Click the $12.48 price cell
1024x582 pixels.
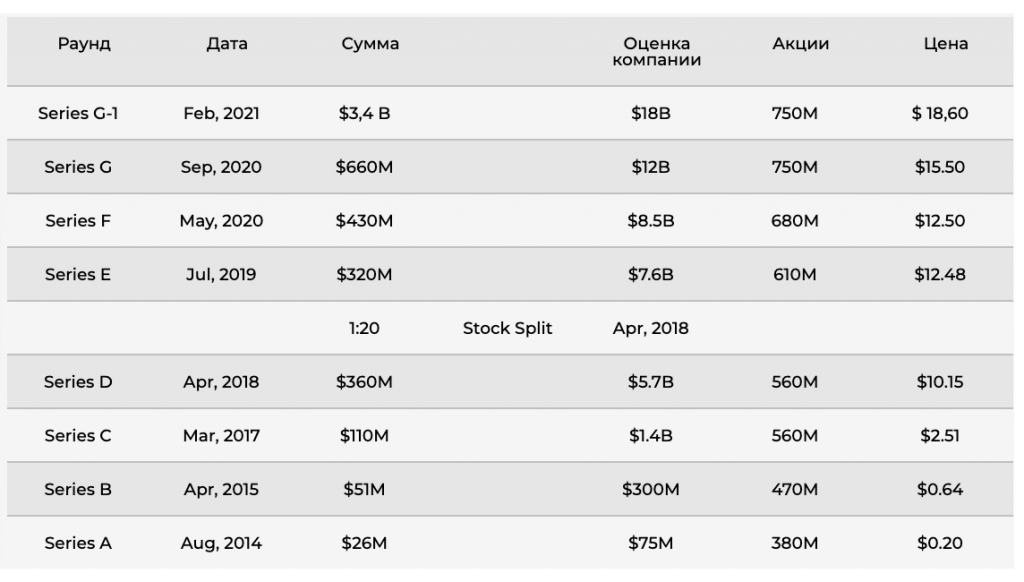point(940,274)
